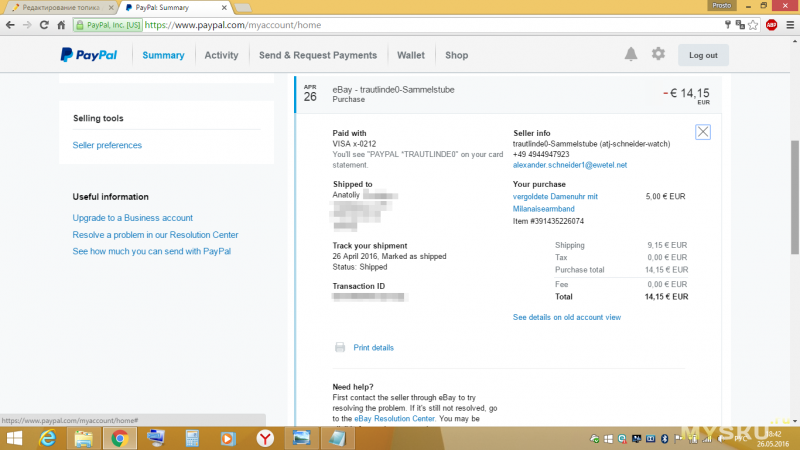Reload the PayPal page
The width and height of the screenshot is (800, 450).
tap(44, 25)
